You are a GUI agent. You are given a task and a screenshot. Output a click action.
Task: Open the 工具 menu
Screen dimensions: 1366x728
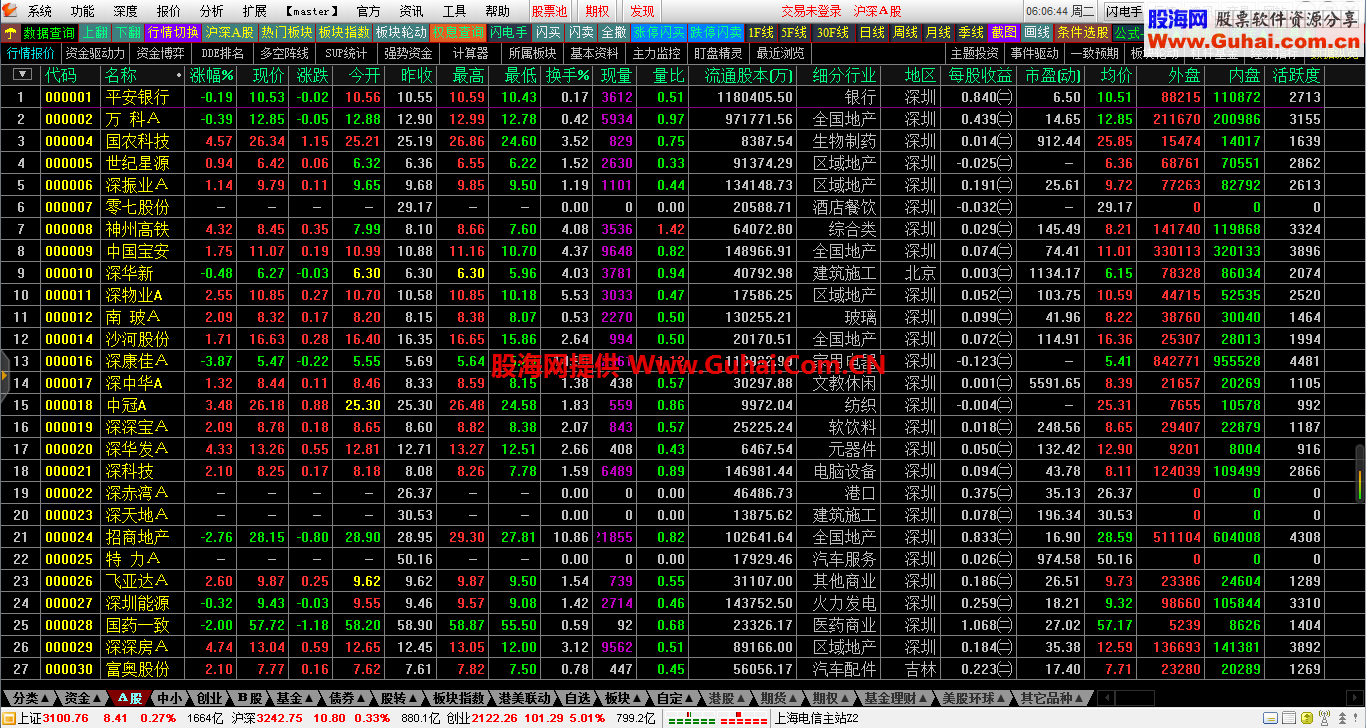click(x=455, y=11)
